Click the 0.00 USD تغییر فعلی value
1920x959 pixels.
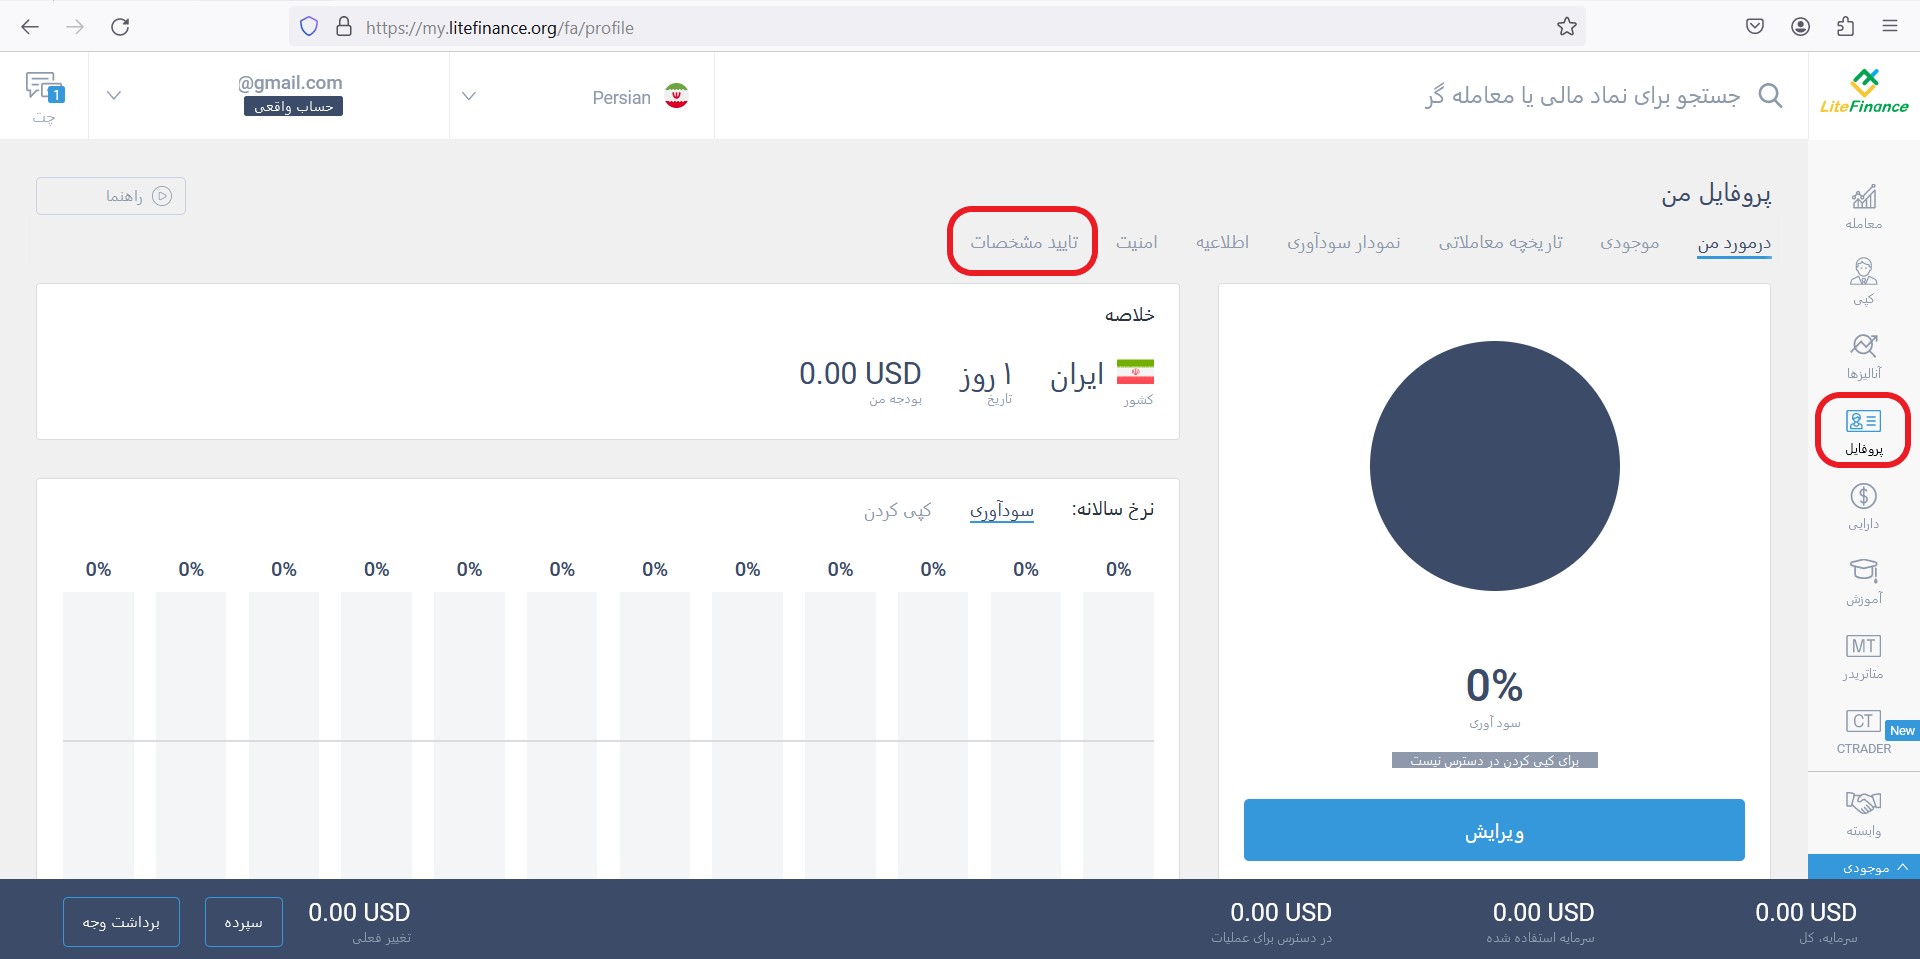click(359, 912)
